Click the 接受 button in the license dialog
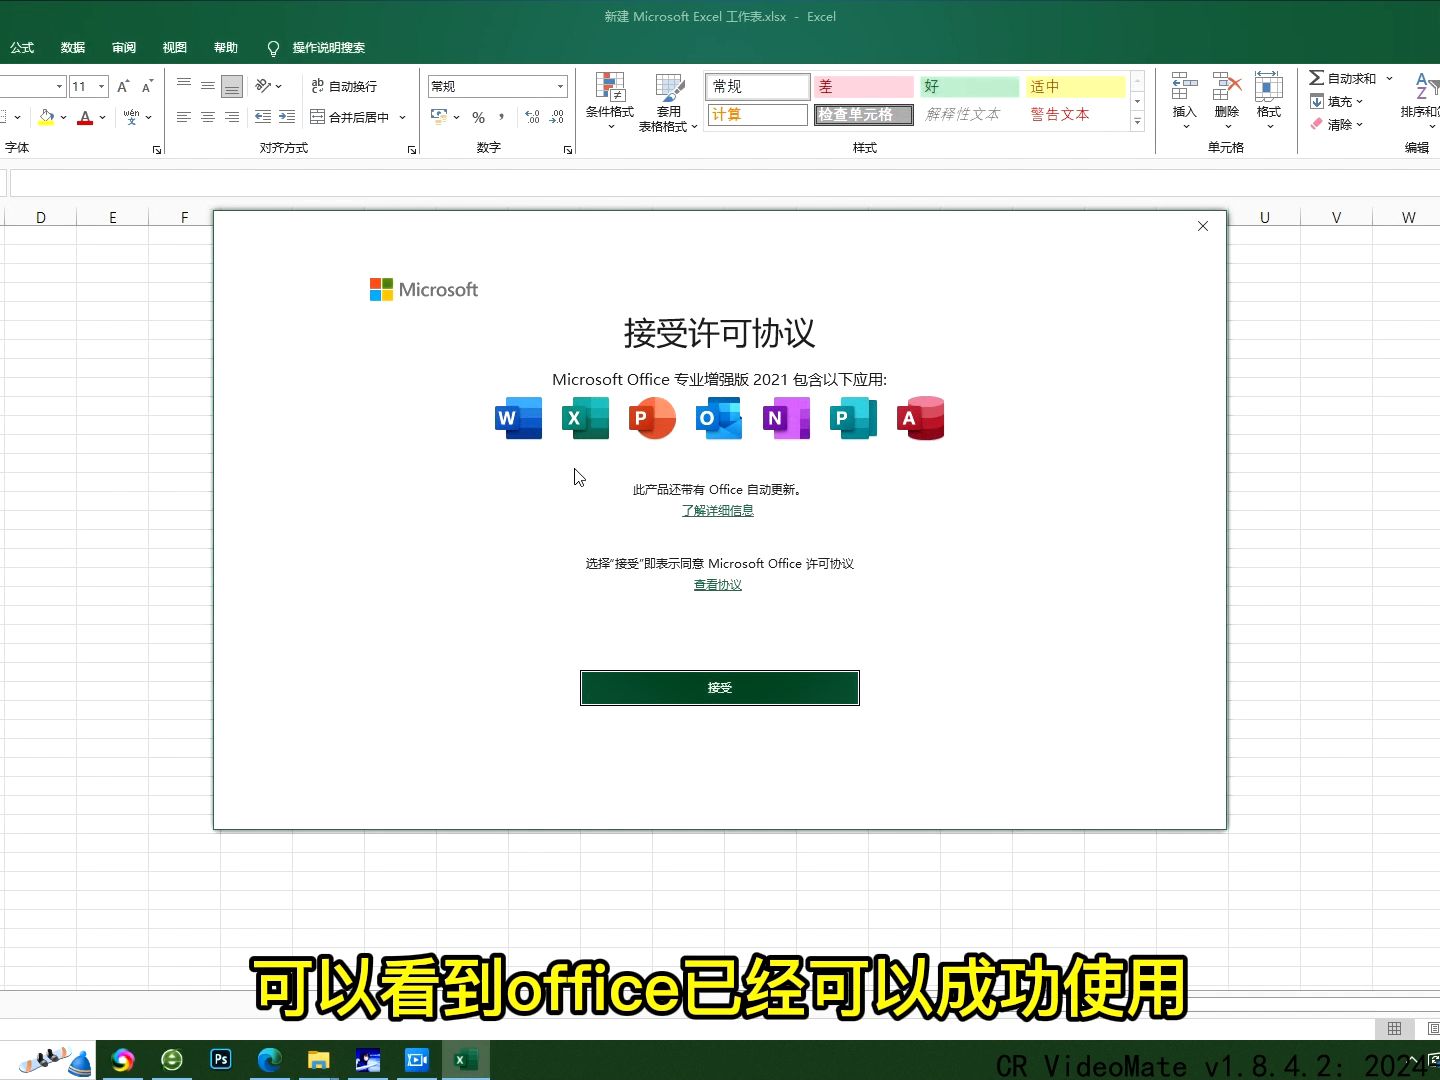The height and width of the screenshot is (1080, 1440). 719,687
